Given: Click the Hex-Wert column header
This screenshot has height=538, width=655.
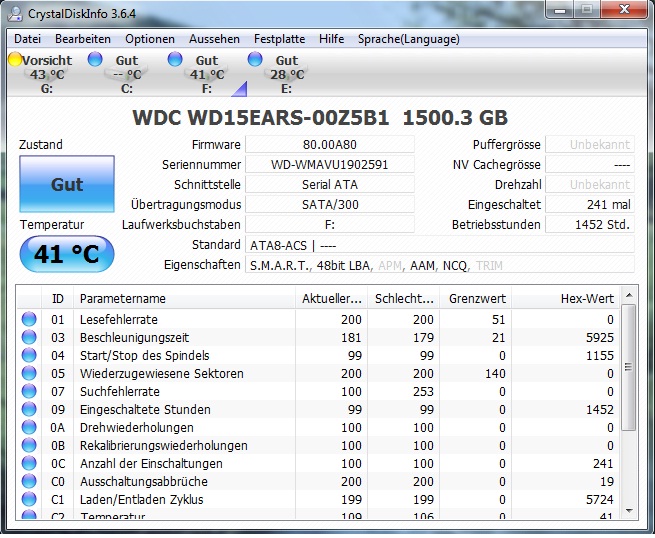Looking at the screenshot, I should (x=566, y=298).
